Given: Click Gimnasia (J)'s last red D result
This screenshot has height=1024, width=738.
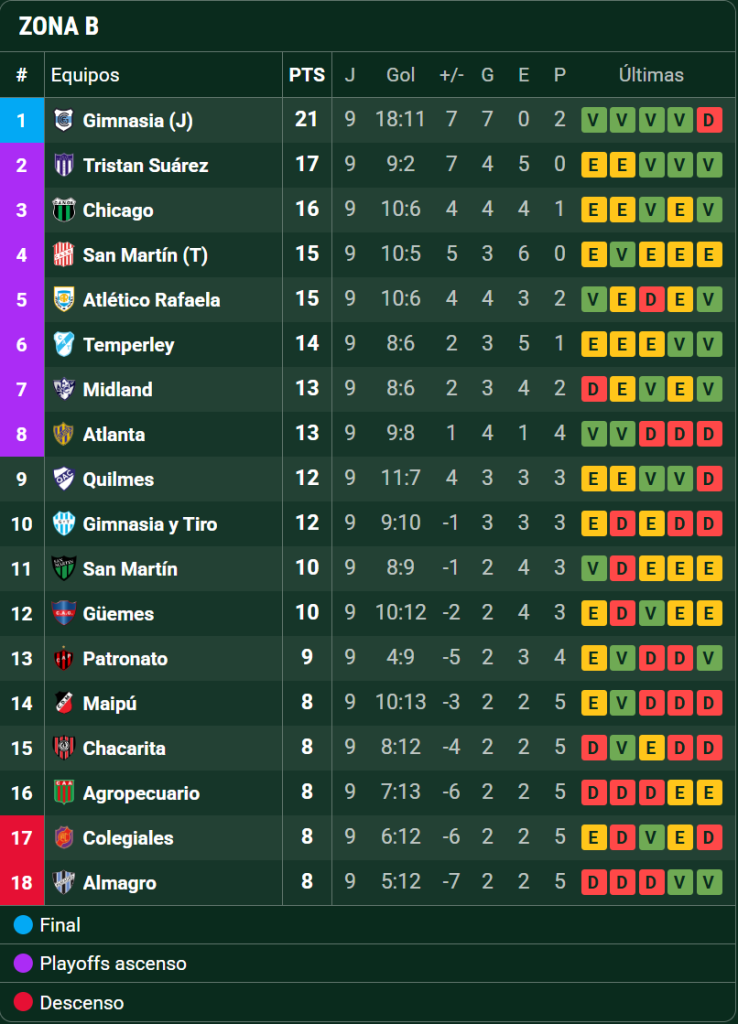Looking at the screenshot, I should click(709, 120).
